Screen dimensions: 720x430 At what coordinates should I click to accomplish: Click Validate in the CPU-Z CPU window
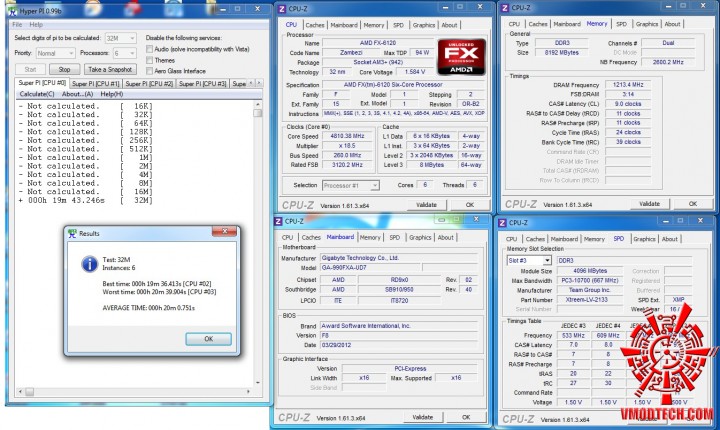pyautogui.click(x=426, y=205)
